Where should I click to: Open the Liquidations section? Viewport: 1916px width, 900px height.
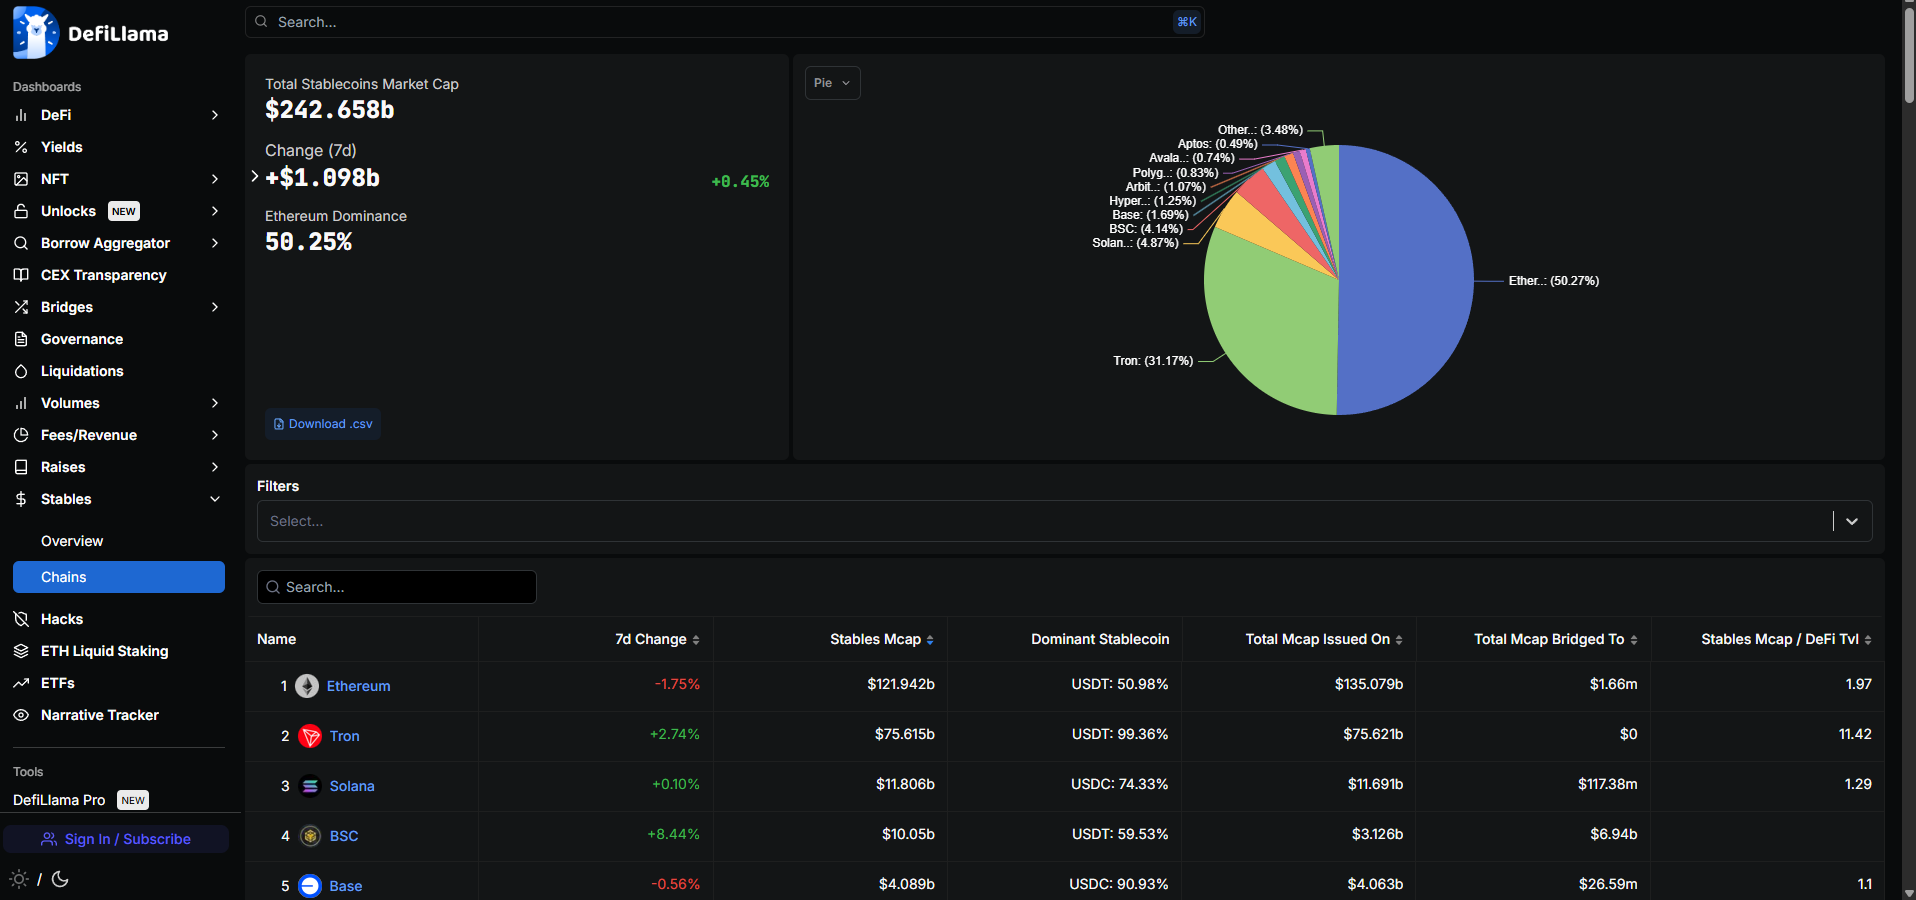pyautogui.click(x=82, y=371)
